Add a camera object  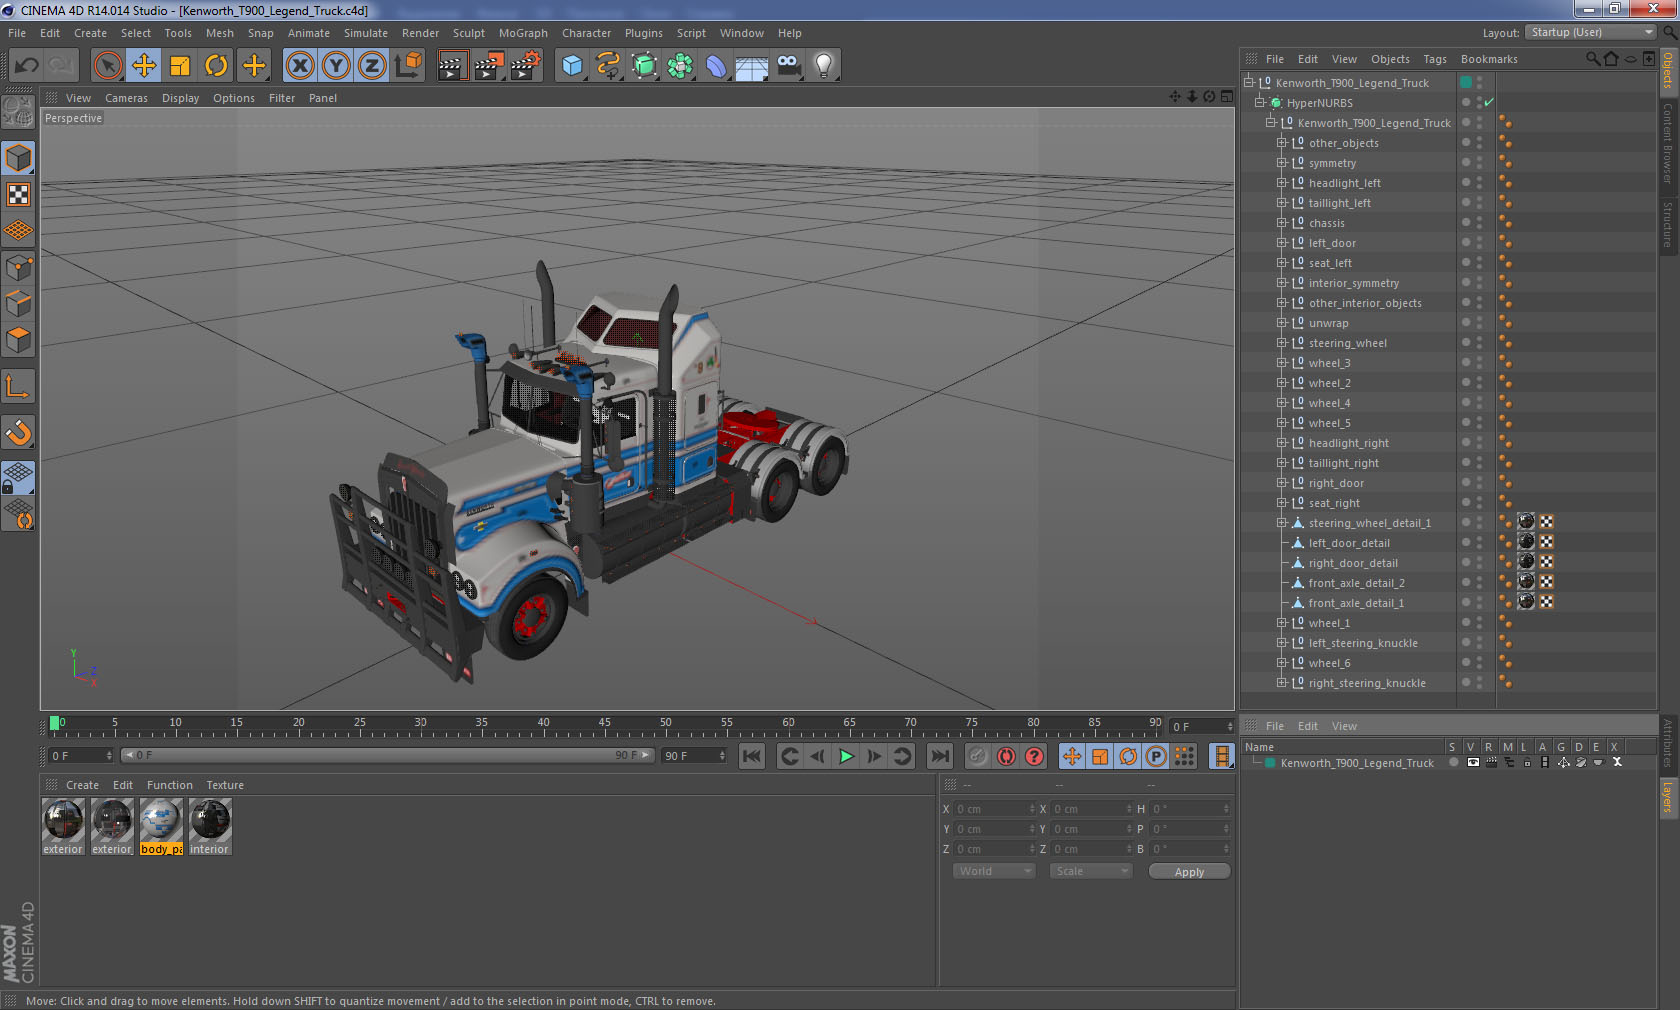pos(788,66)
